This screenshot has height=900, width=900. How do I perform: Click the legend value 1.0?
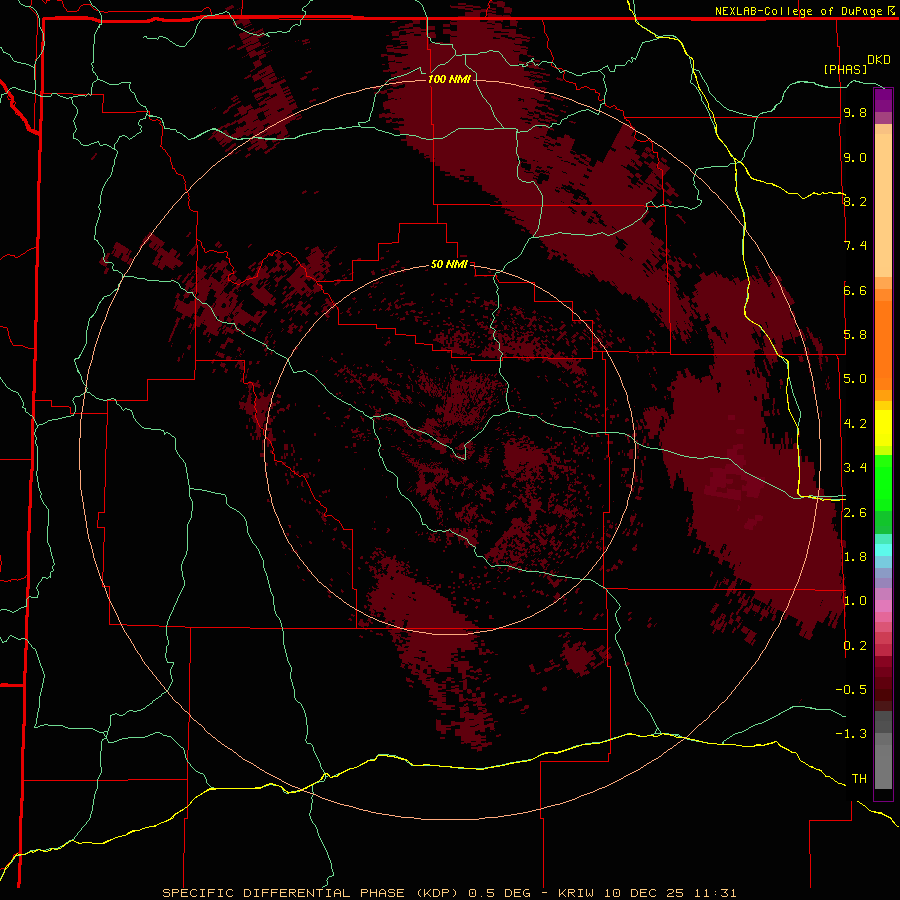[855, 601]
